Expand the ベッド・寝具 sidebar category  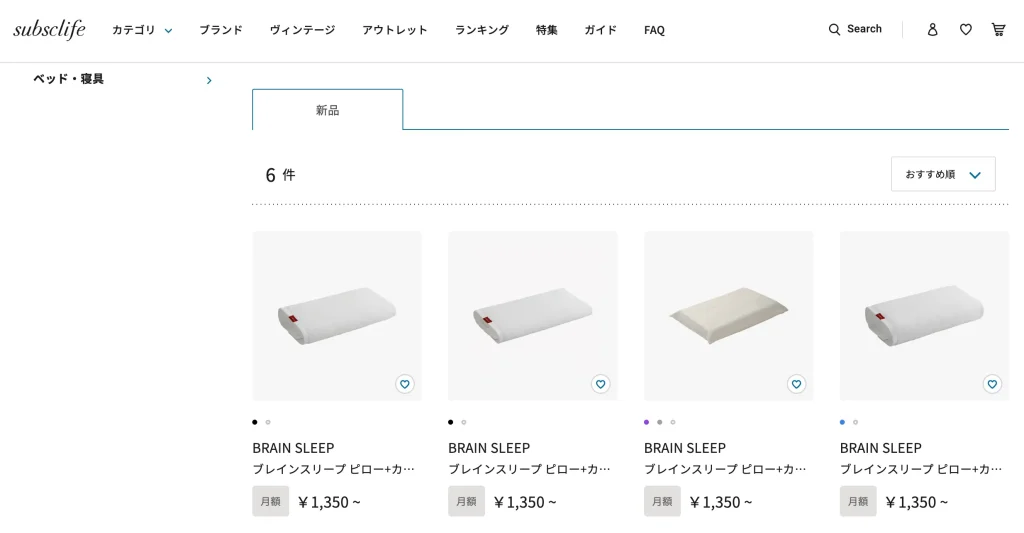[209, 80]
